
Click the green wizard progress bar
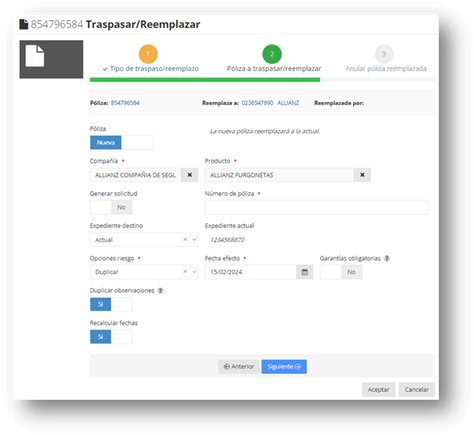click(x=205, y=80)
